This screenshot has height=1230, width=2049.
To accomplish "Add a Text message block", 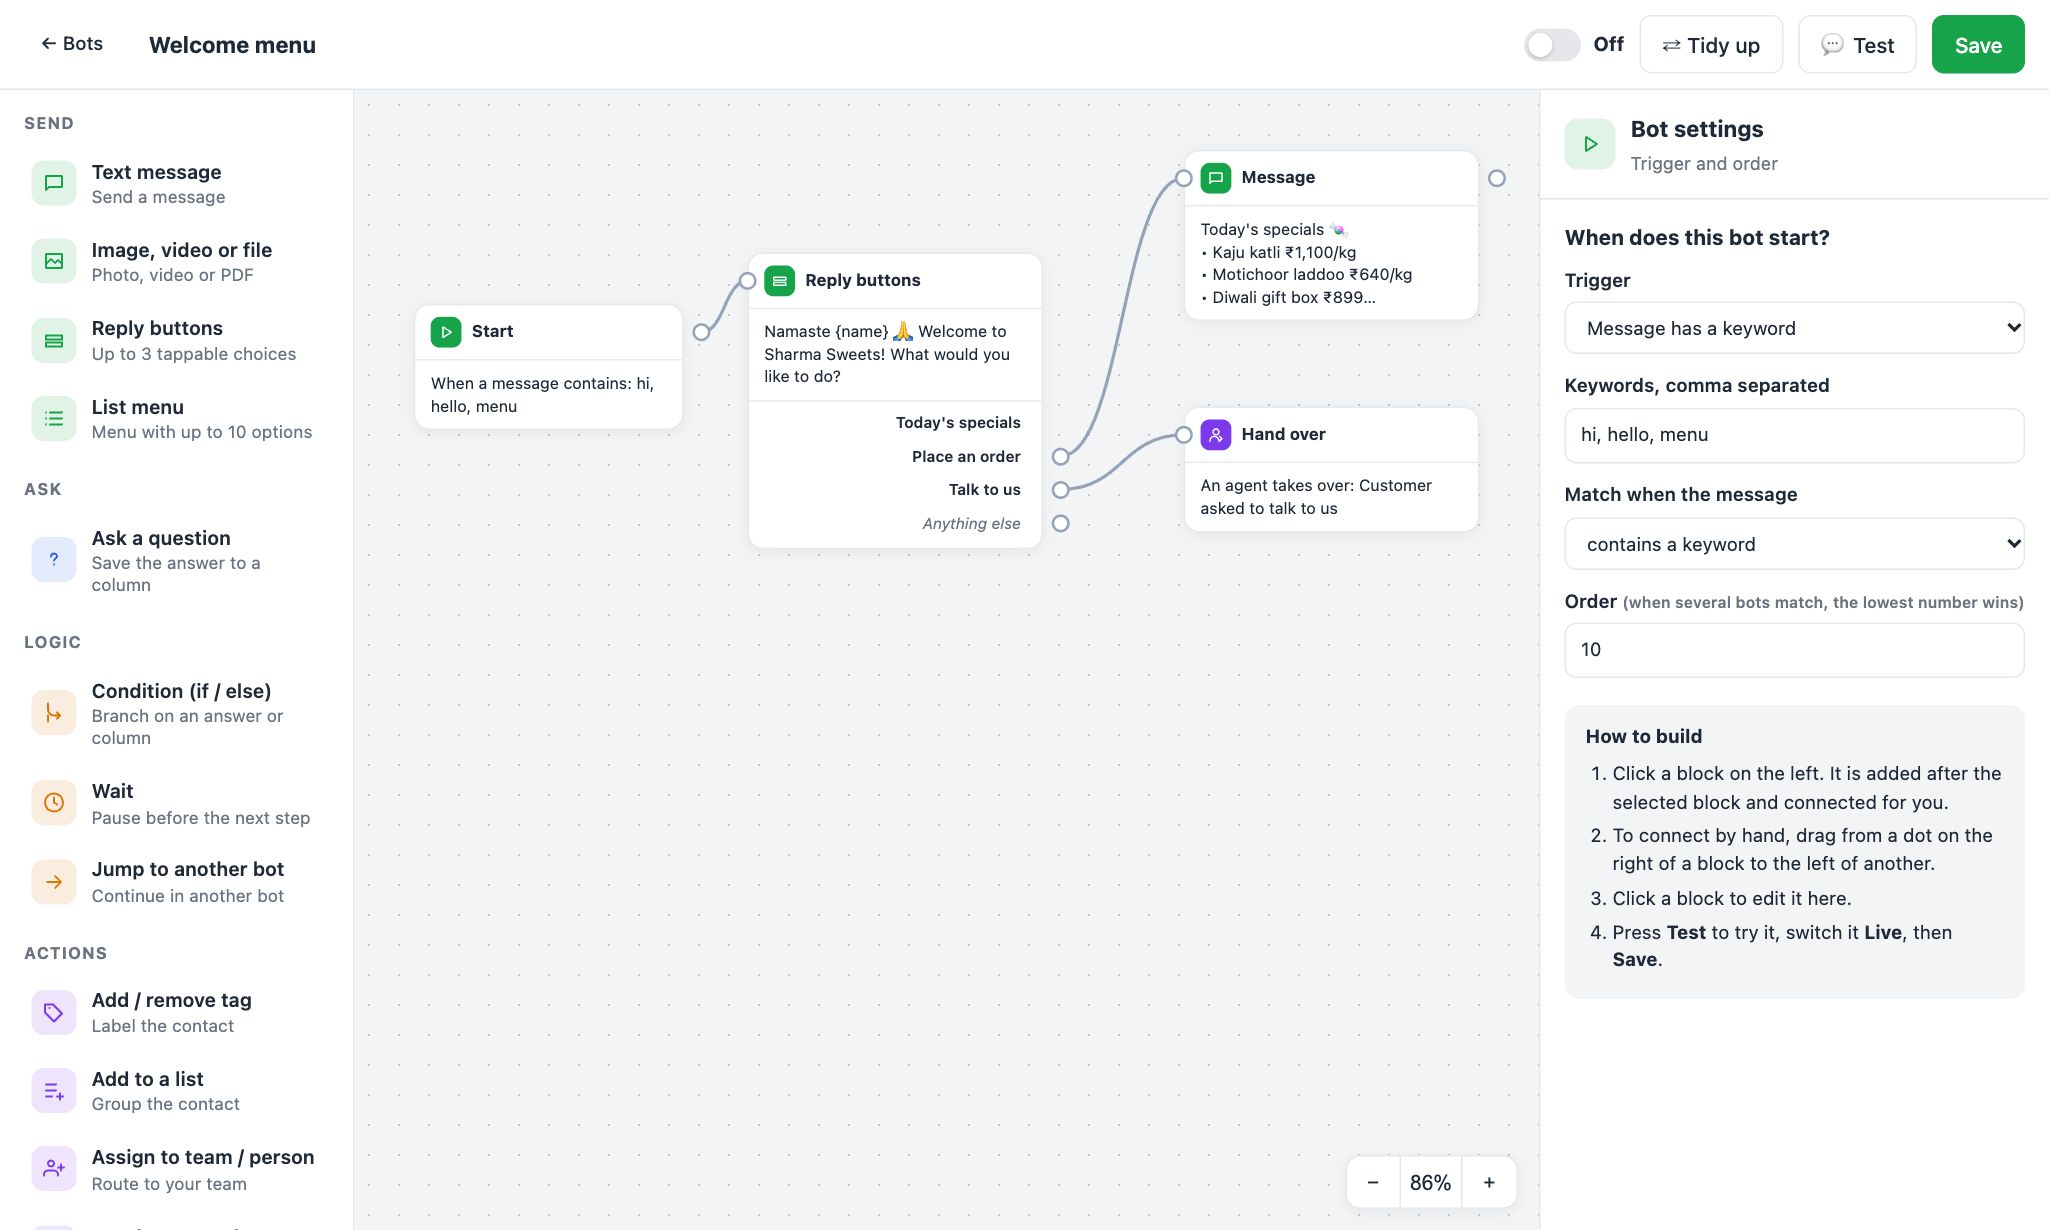I will pyautogui.click(x=176, y=184).
